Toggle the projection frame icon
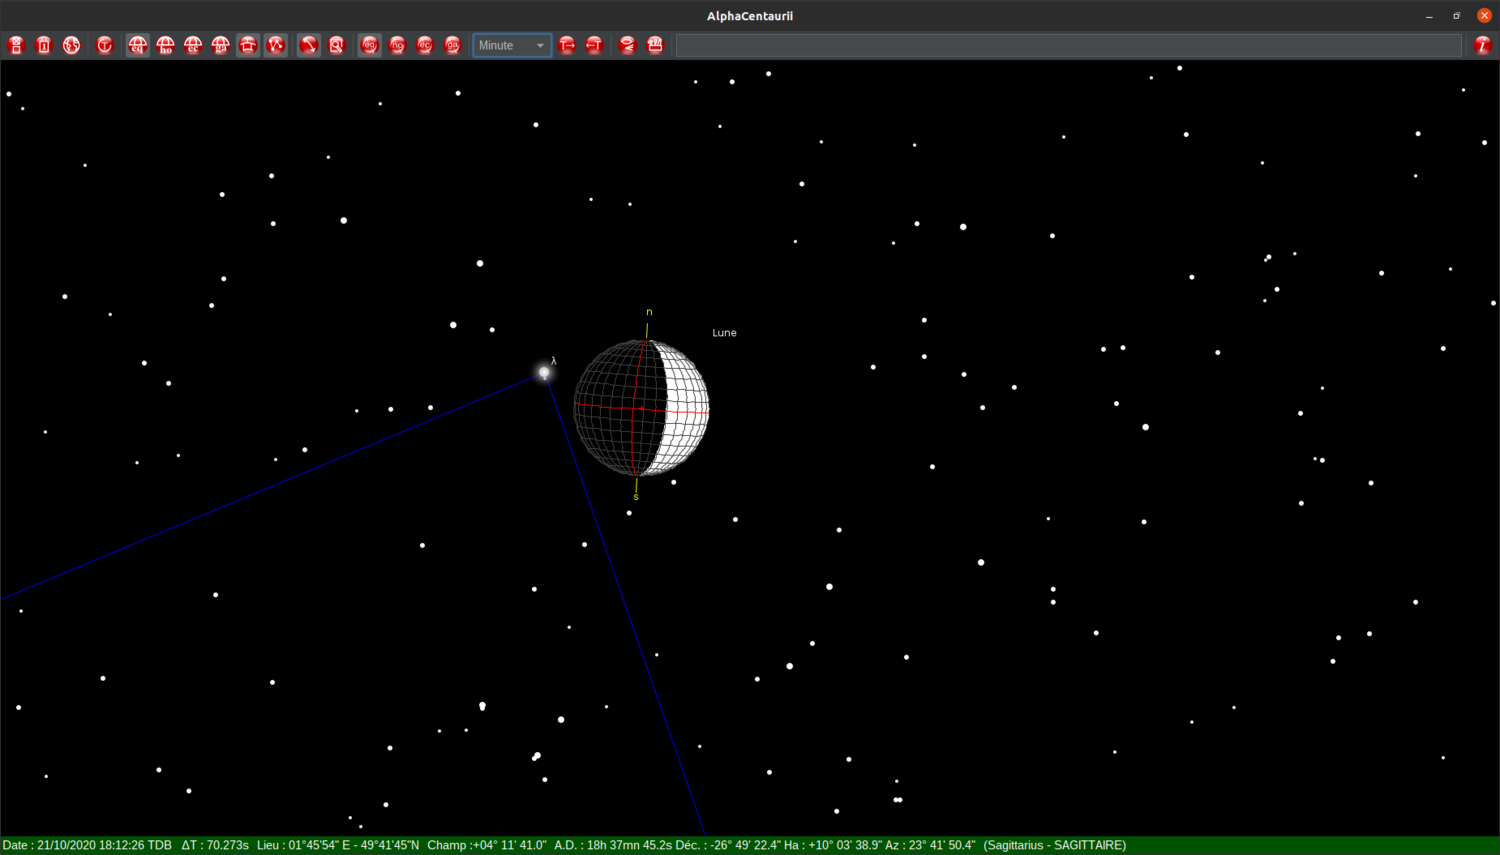Screen dimensions: 1500x855 click(x=248, y=44)
